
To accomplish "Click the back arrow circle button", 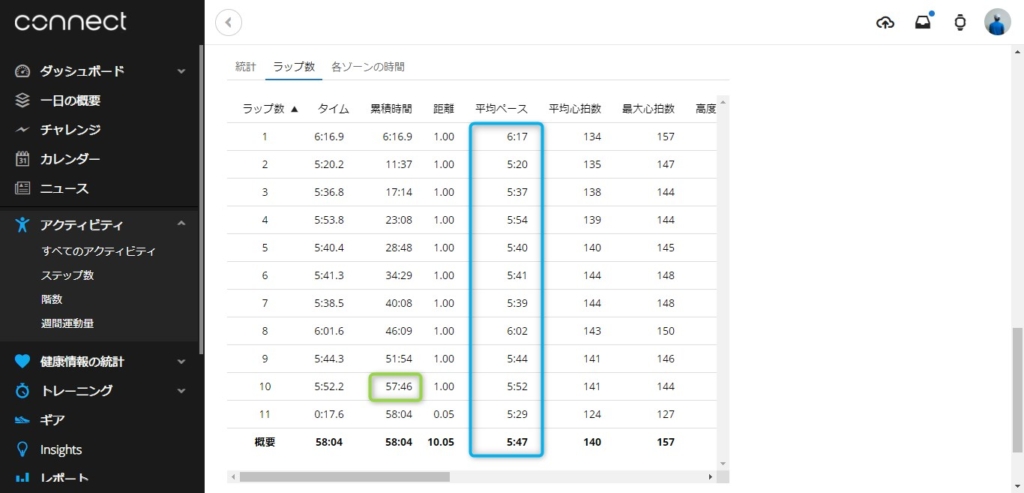I will [229, 22].
